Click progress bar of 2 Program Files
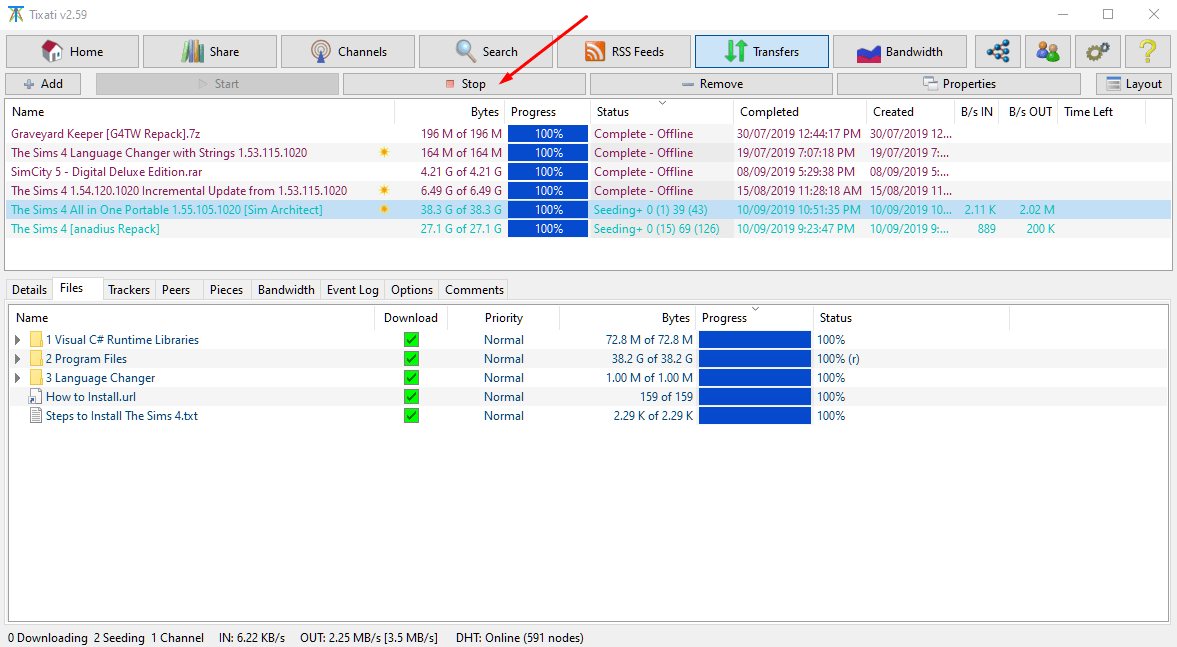 [x=755, y=359]
